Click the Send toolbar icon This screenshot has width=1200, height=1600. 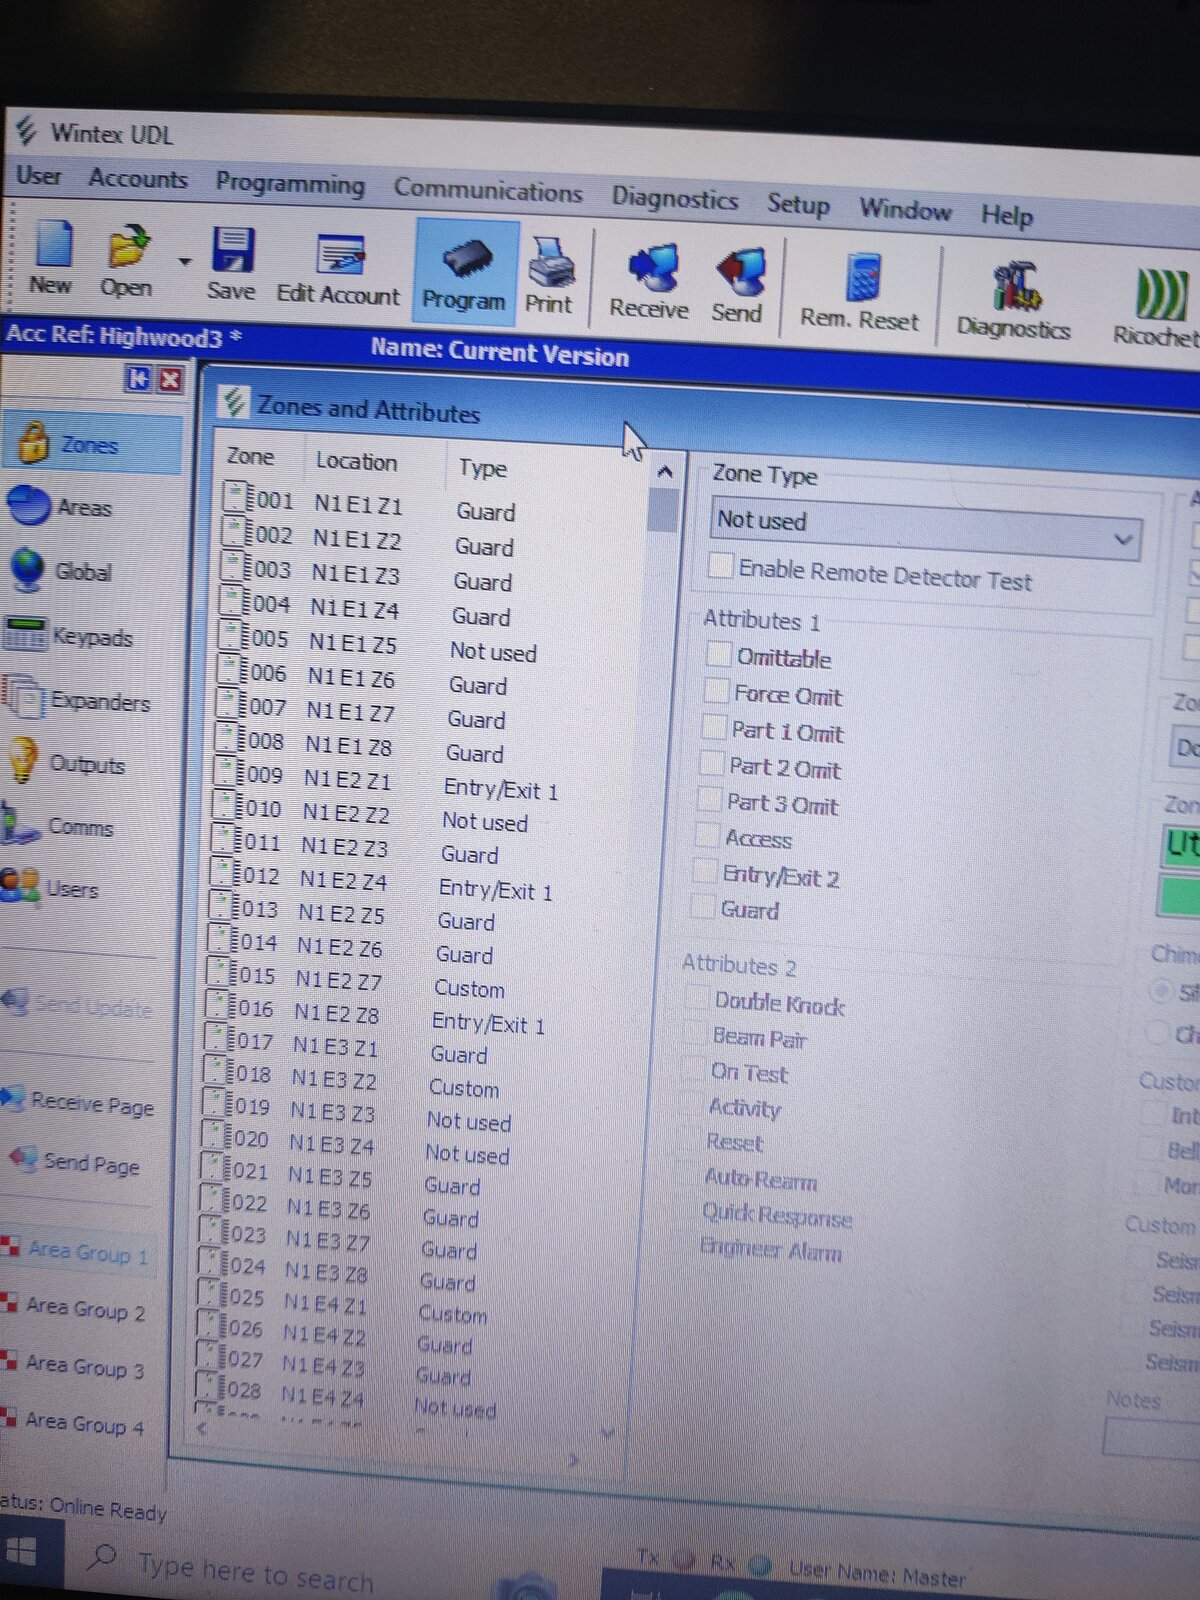pos(739,275)
